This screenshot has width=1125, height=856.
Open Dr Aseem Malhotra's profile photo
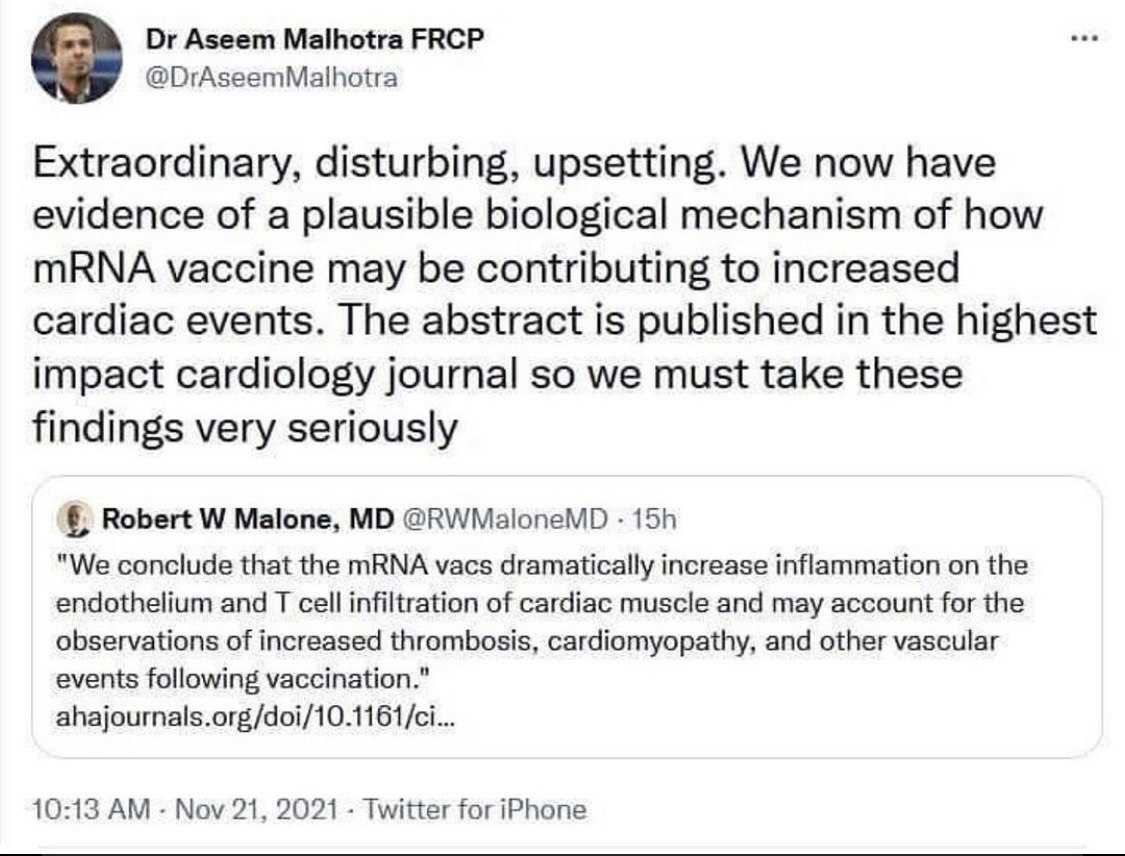[x=77, y=59]
